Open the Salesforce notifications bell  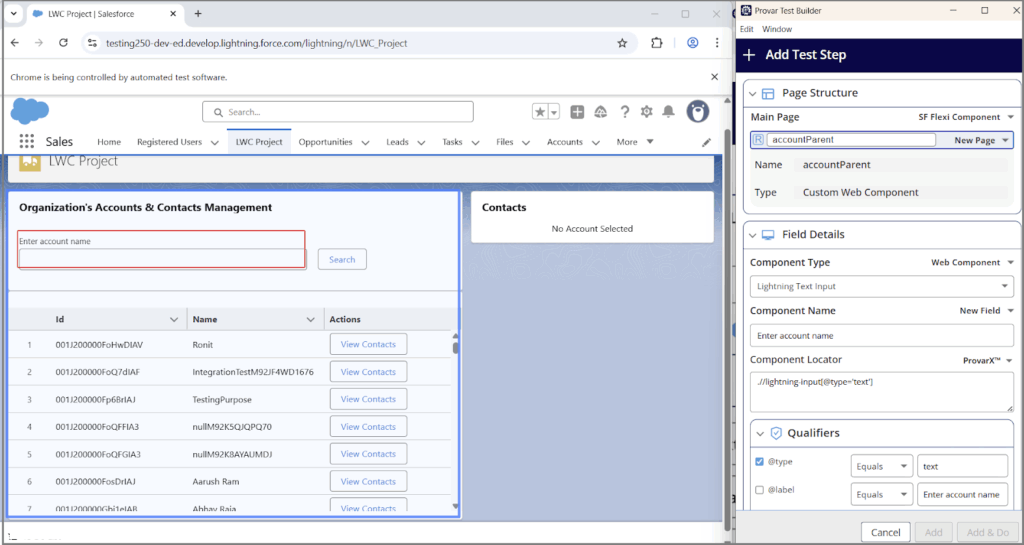(x=668, y=112)
